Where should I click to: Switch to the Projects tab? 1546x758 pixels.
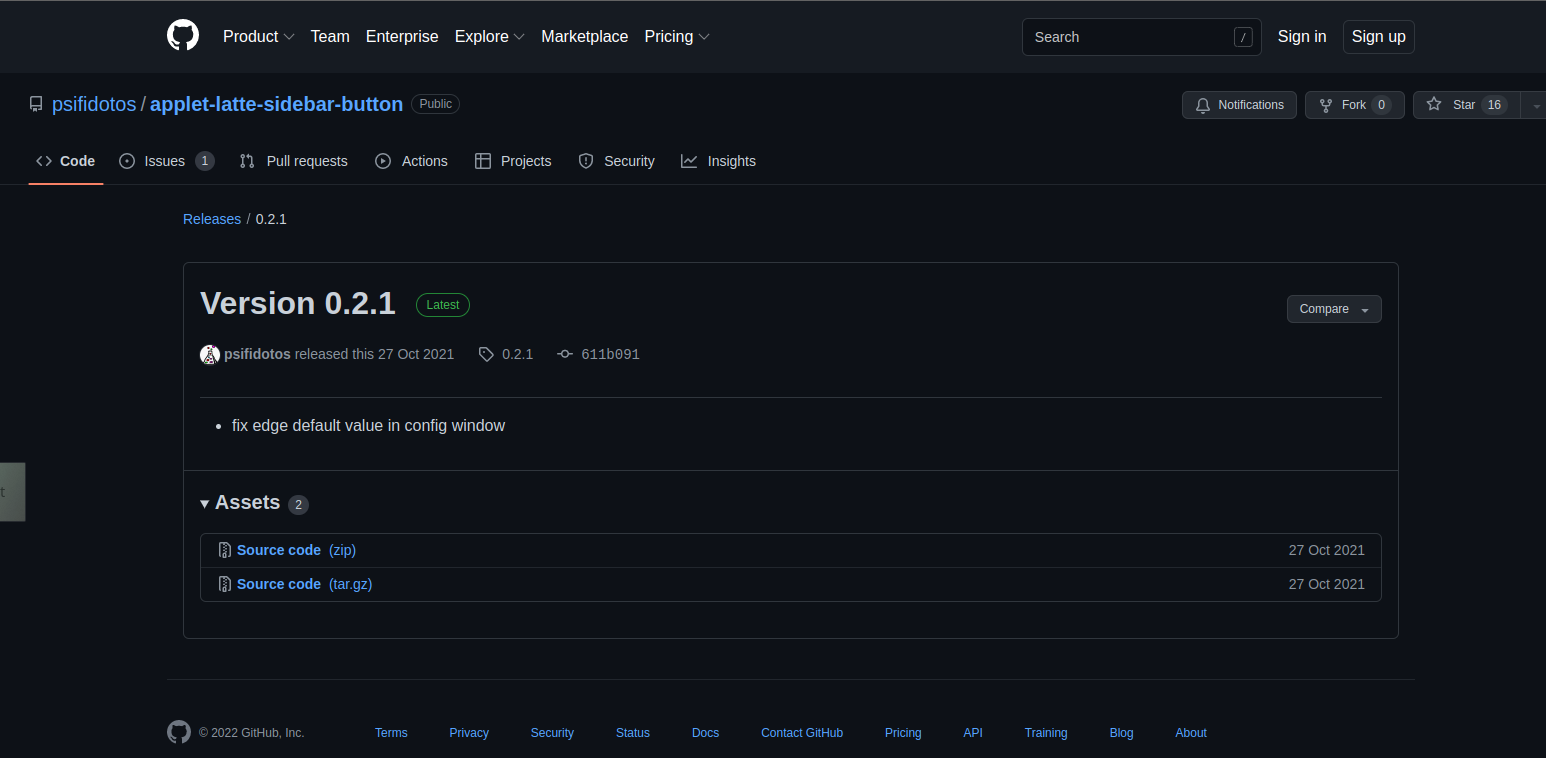(x=513, y=161)
